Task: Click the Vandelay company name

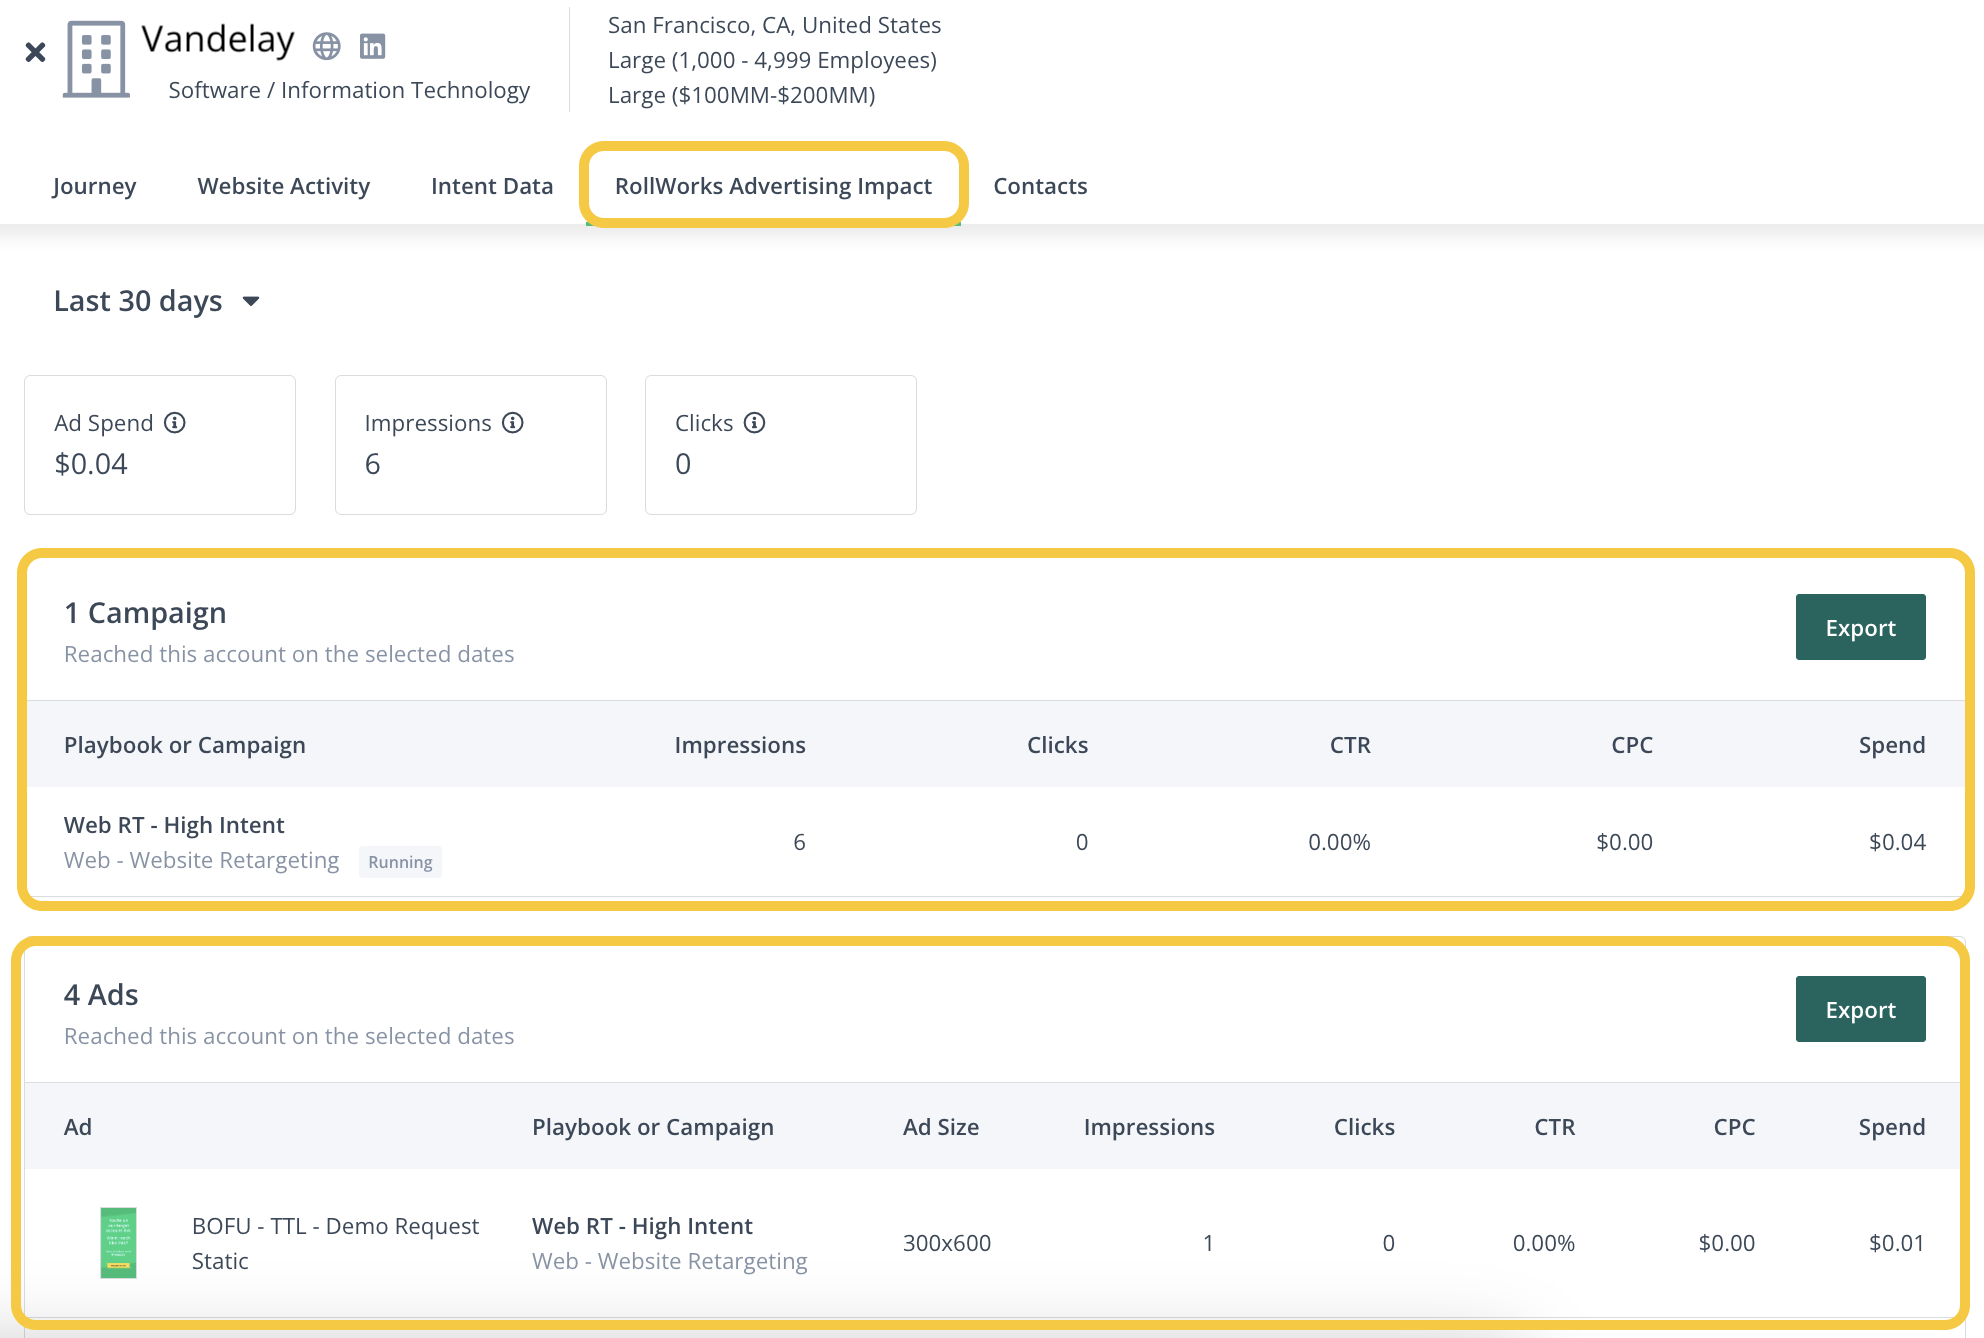Action: (x=218, y=40)
